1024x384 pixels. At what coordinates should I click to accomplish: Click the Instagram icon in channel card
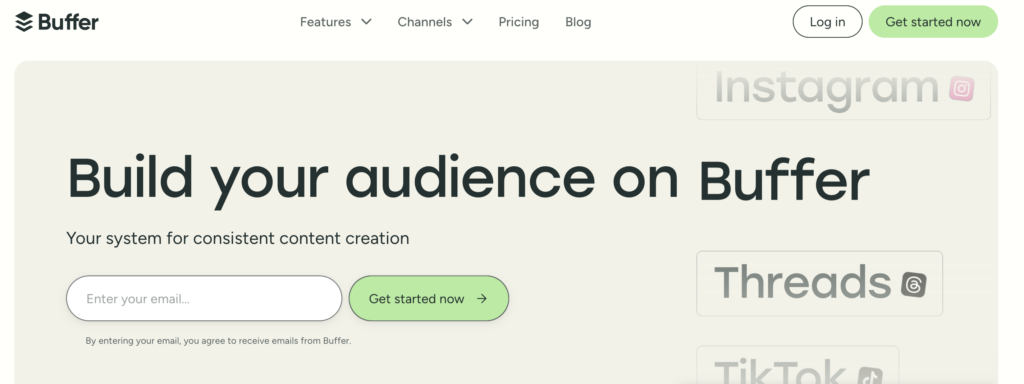961,89
